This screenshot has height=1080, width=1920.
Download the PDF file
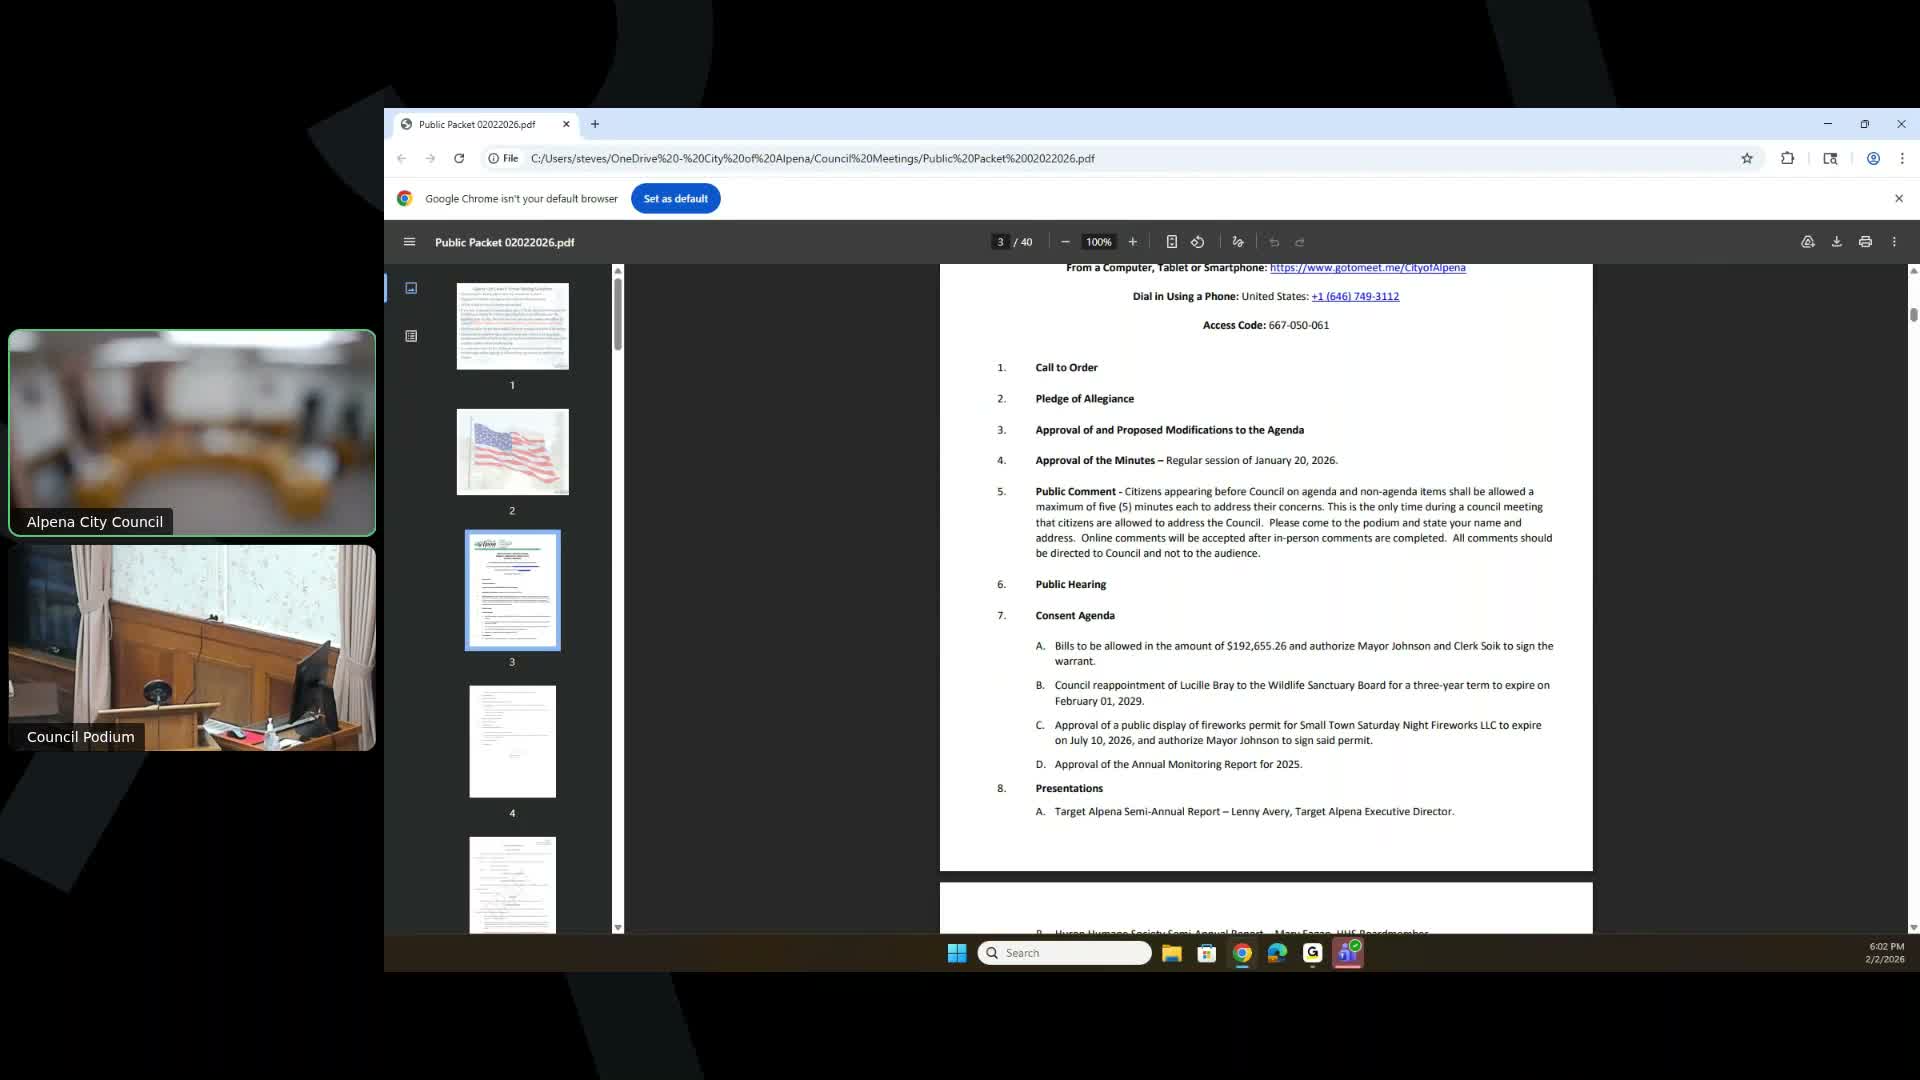pyautogui.click(x=1836, y=242)
